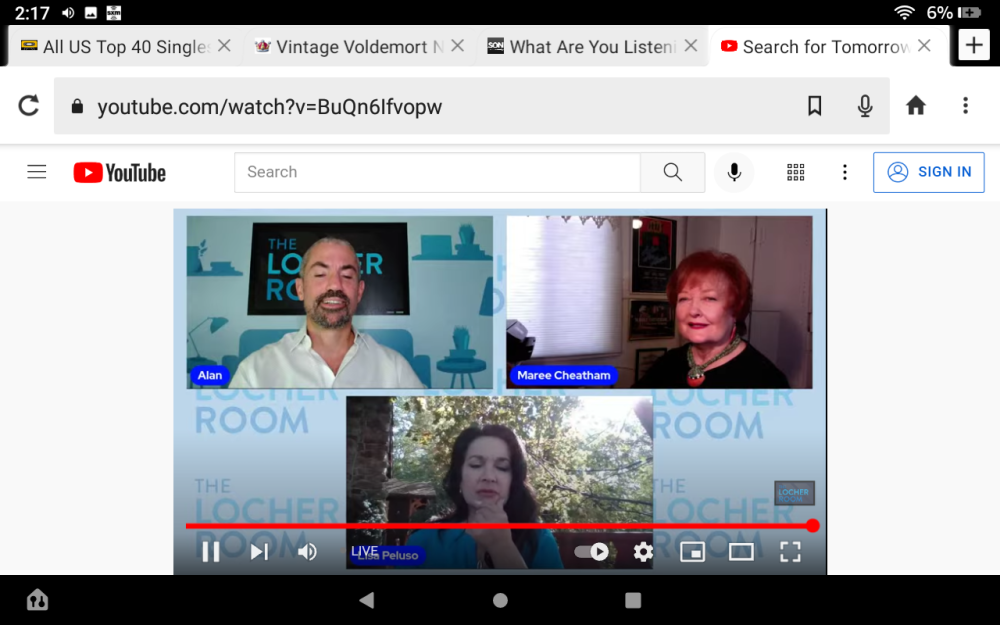Bookmark the current page
Image resolution: width=1000 pixels, height=625 pixels.
click(814, 105)
